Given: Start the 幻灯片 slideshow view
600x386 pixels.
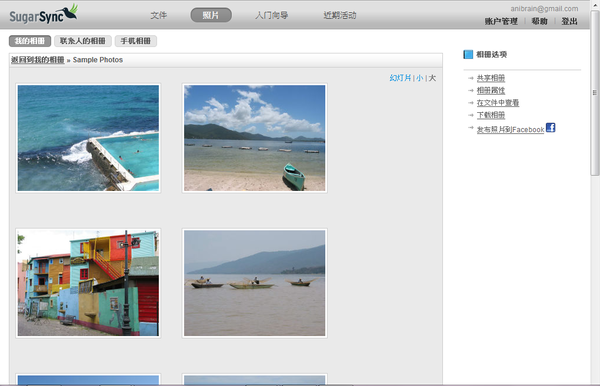Looking at the screenshot, I should click(400, 78).
